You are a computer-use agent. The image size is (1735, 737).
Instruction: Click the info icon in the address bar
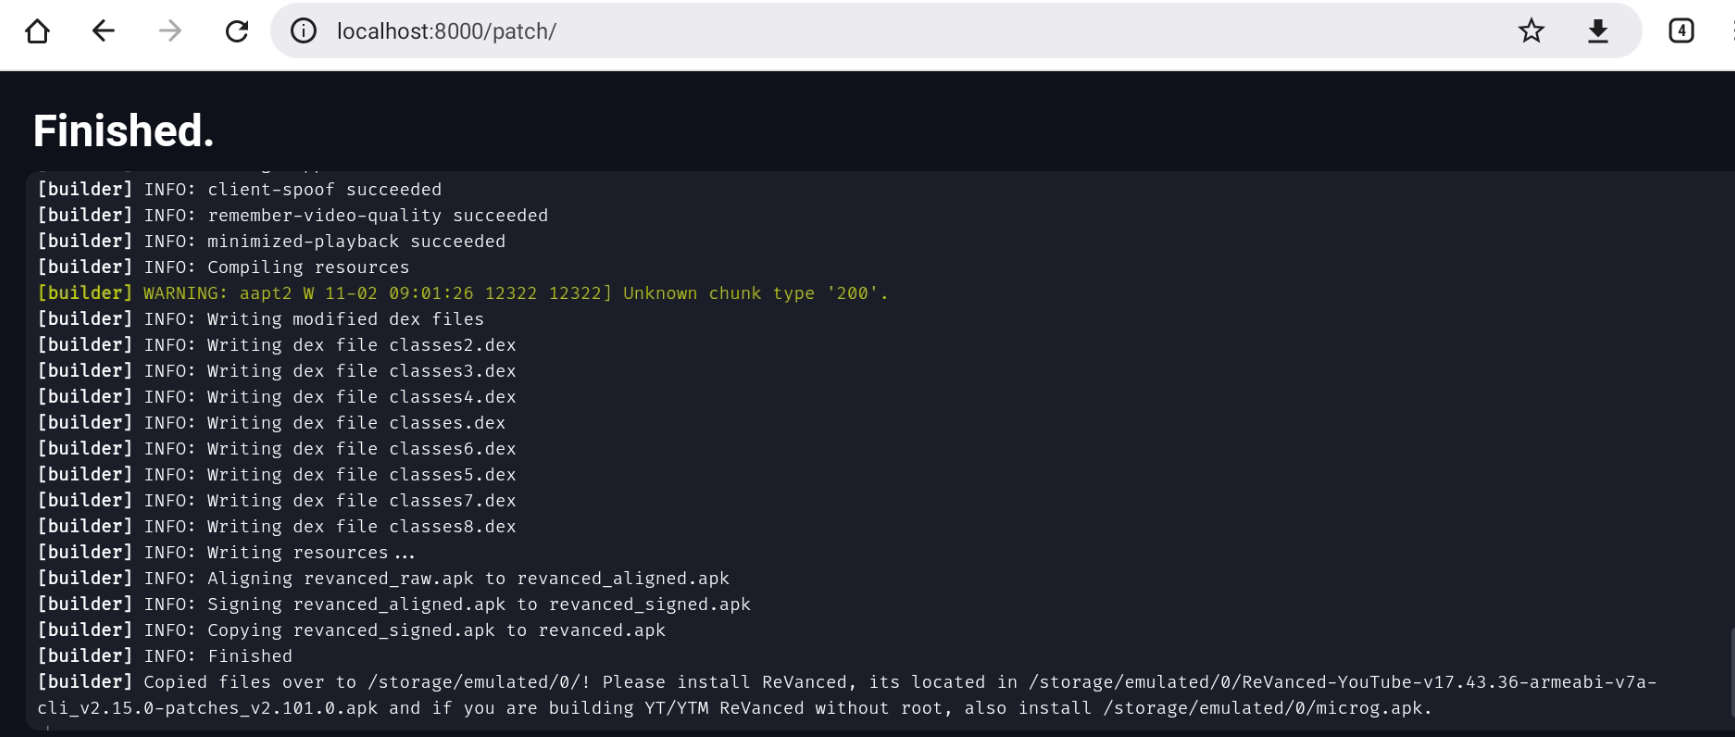click(303, 31)
